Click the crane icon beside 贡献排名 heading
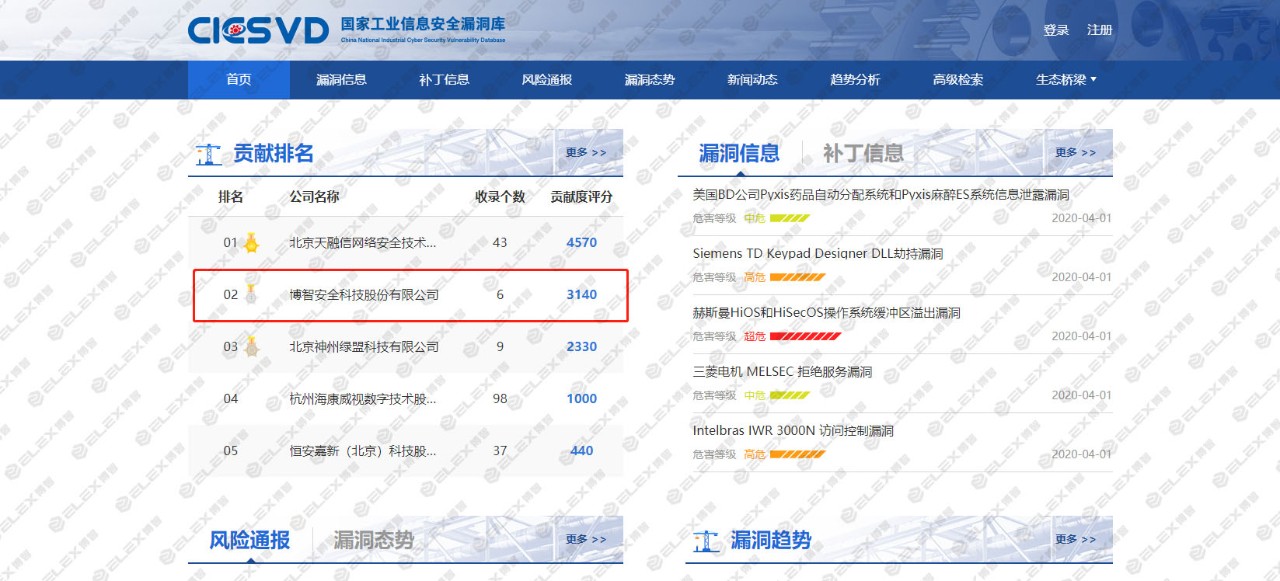 (208, 152)
